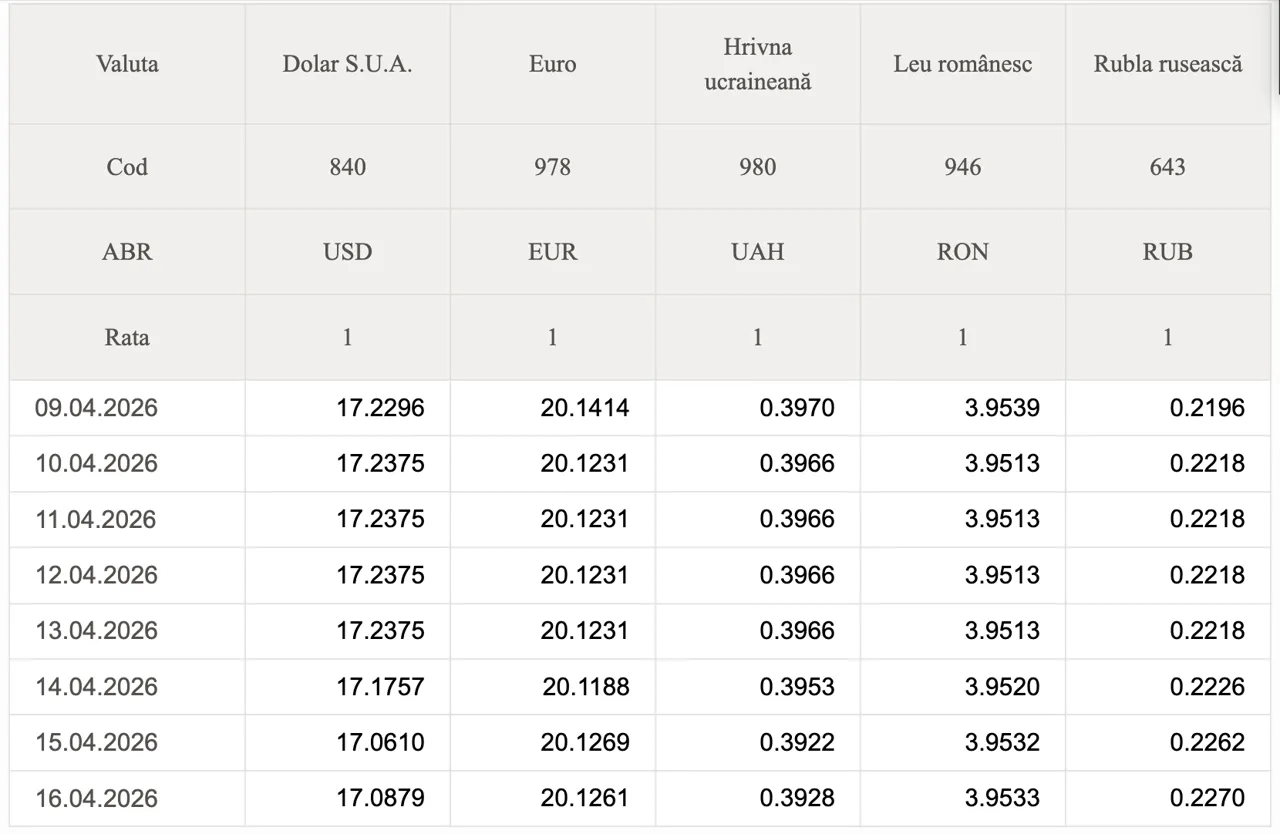Screen dimensions: 1280x834
Task: Select currency code 980 cell
Action: click(x=757, y=167)
